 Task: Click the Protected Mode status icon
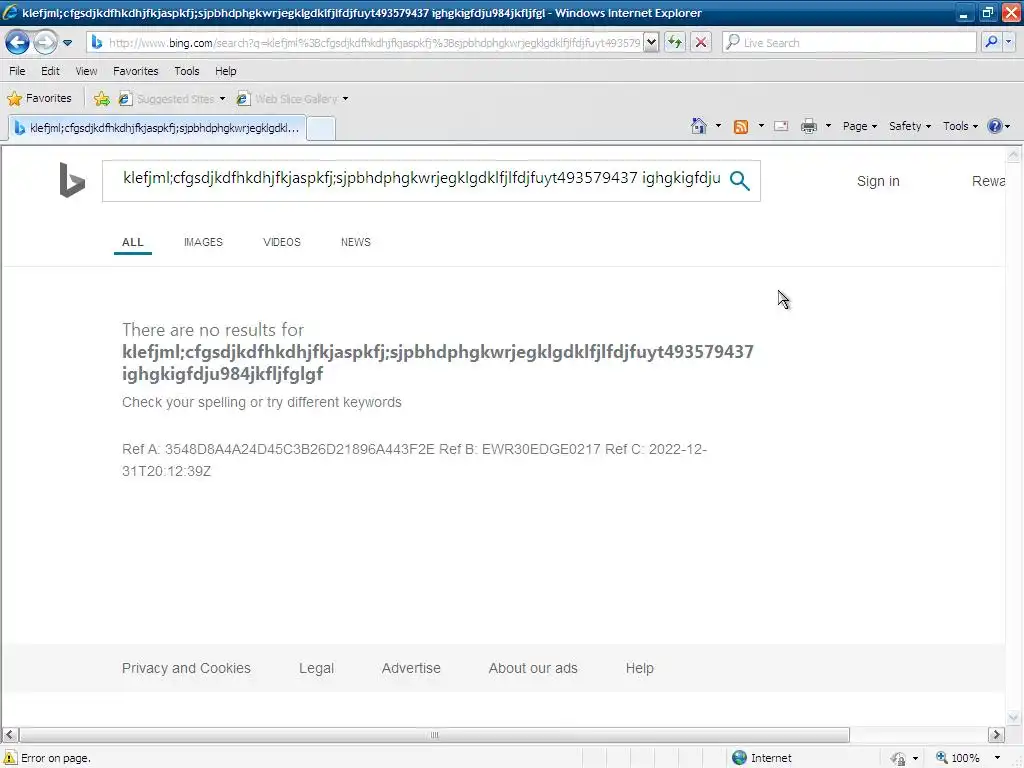pyautogui.click(x=899, y=758)
